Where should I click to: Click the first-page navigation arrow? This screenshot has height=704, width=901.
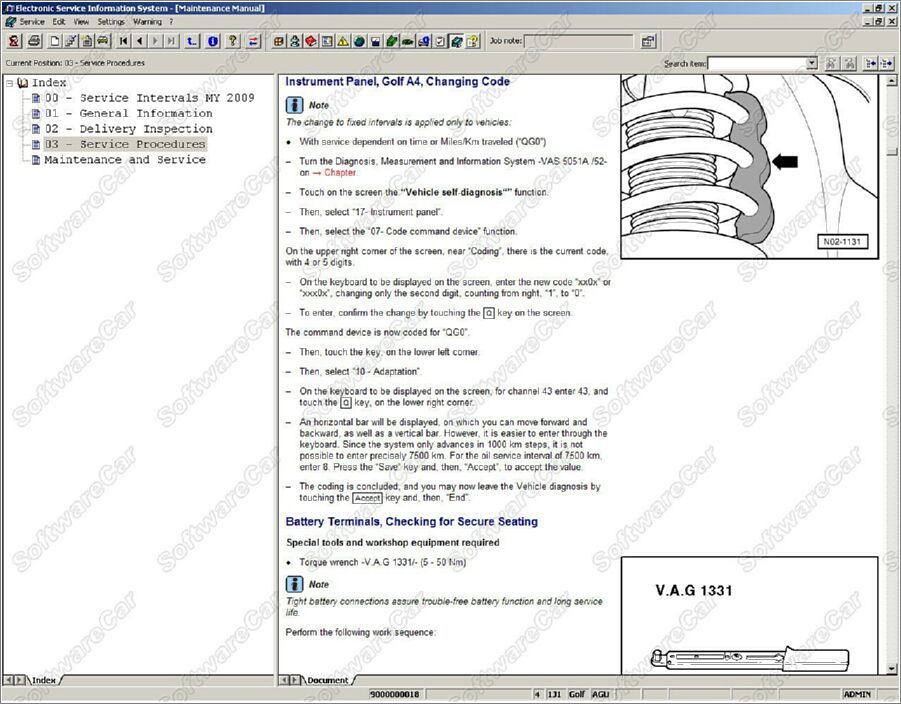coord(124,41)
